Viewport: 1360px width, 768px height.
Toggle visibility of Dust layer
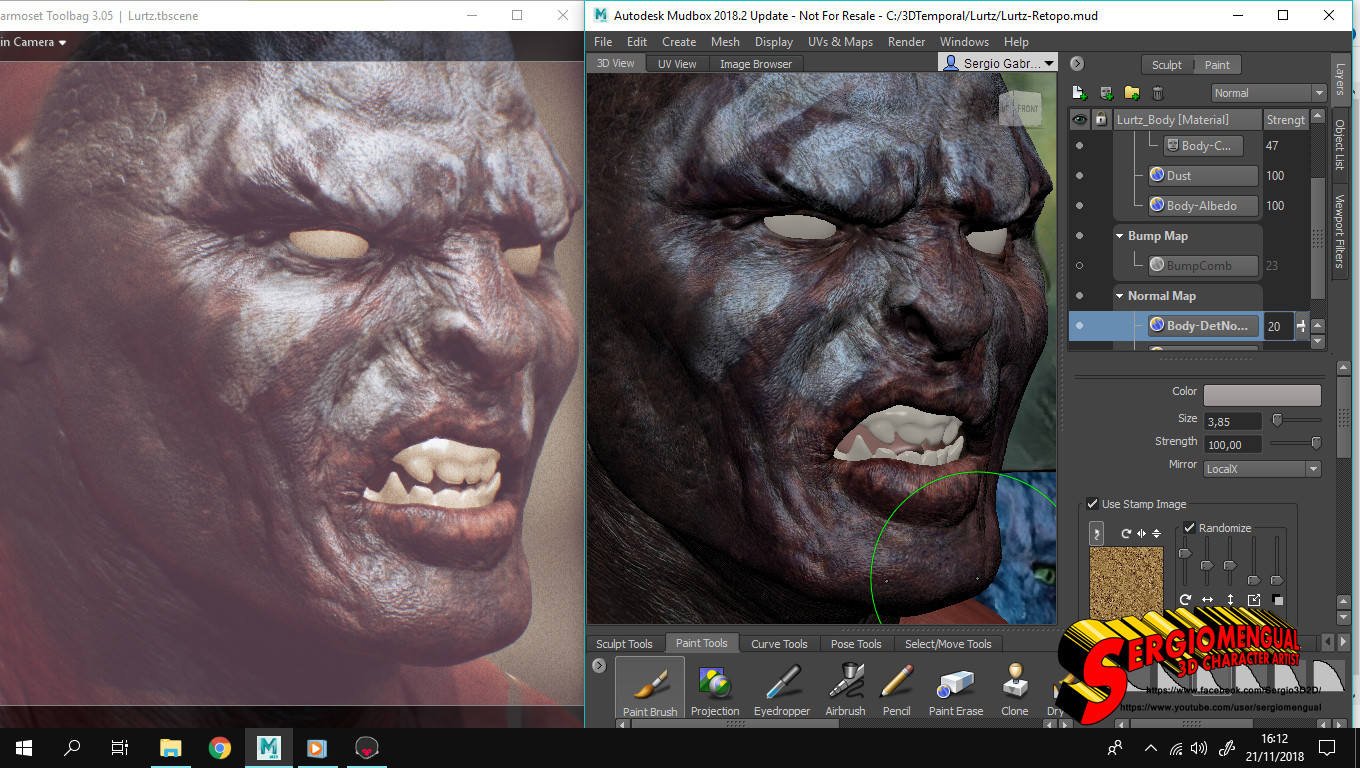pos(1079,176)
